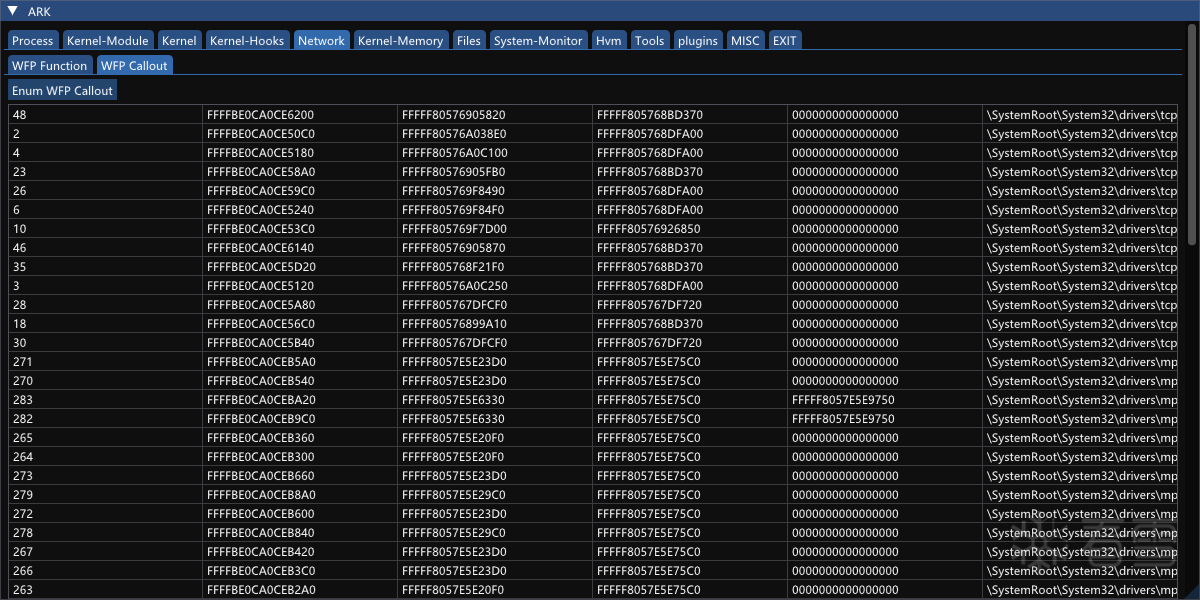Click address FFFFBE0CA0CEB300
Screen dimensions: 1200x600
coord(300,457)
